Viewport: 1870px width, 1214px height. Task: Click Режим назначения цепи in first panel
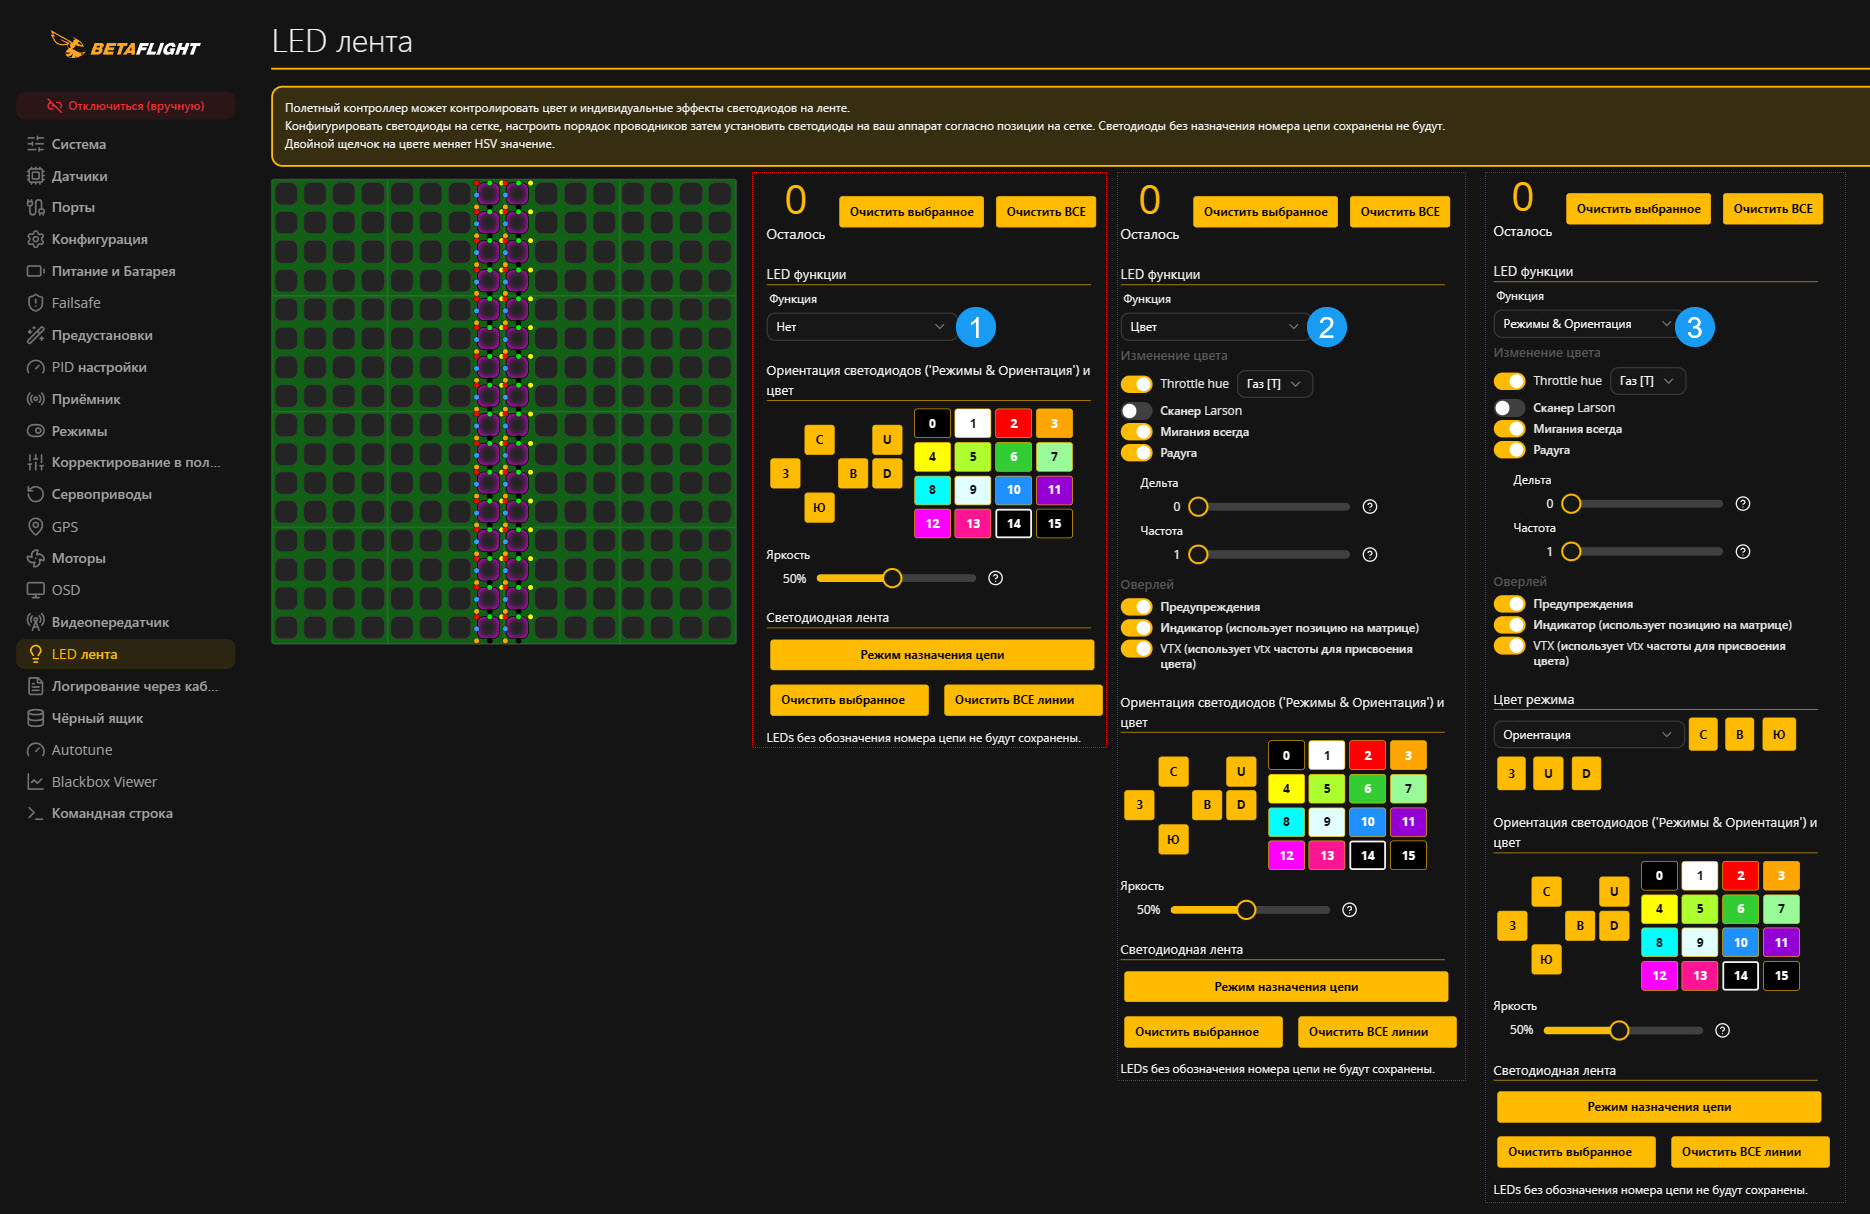click(x=932, y=655)
